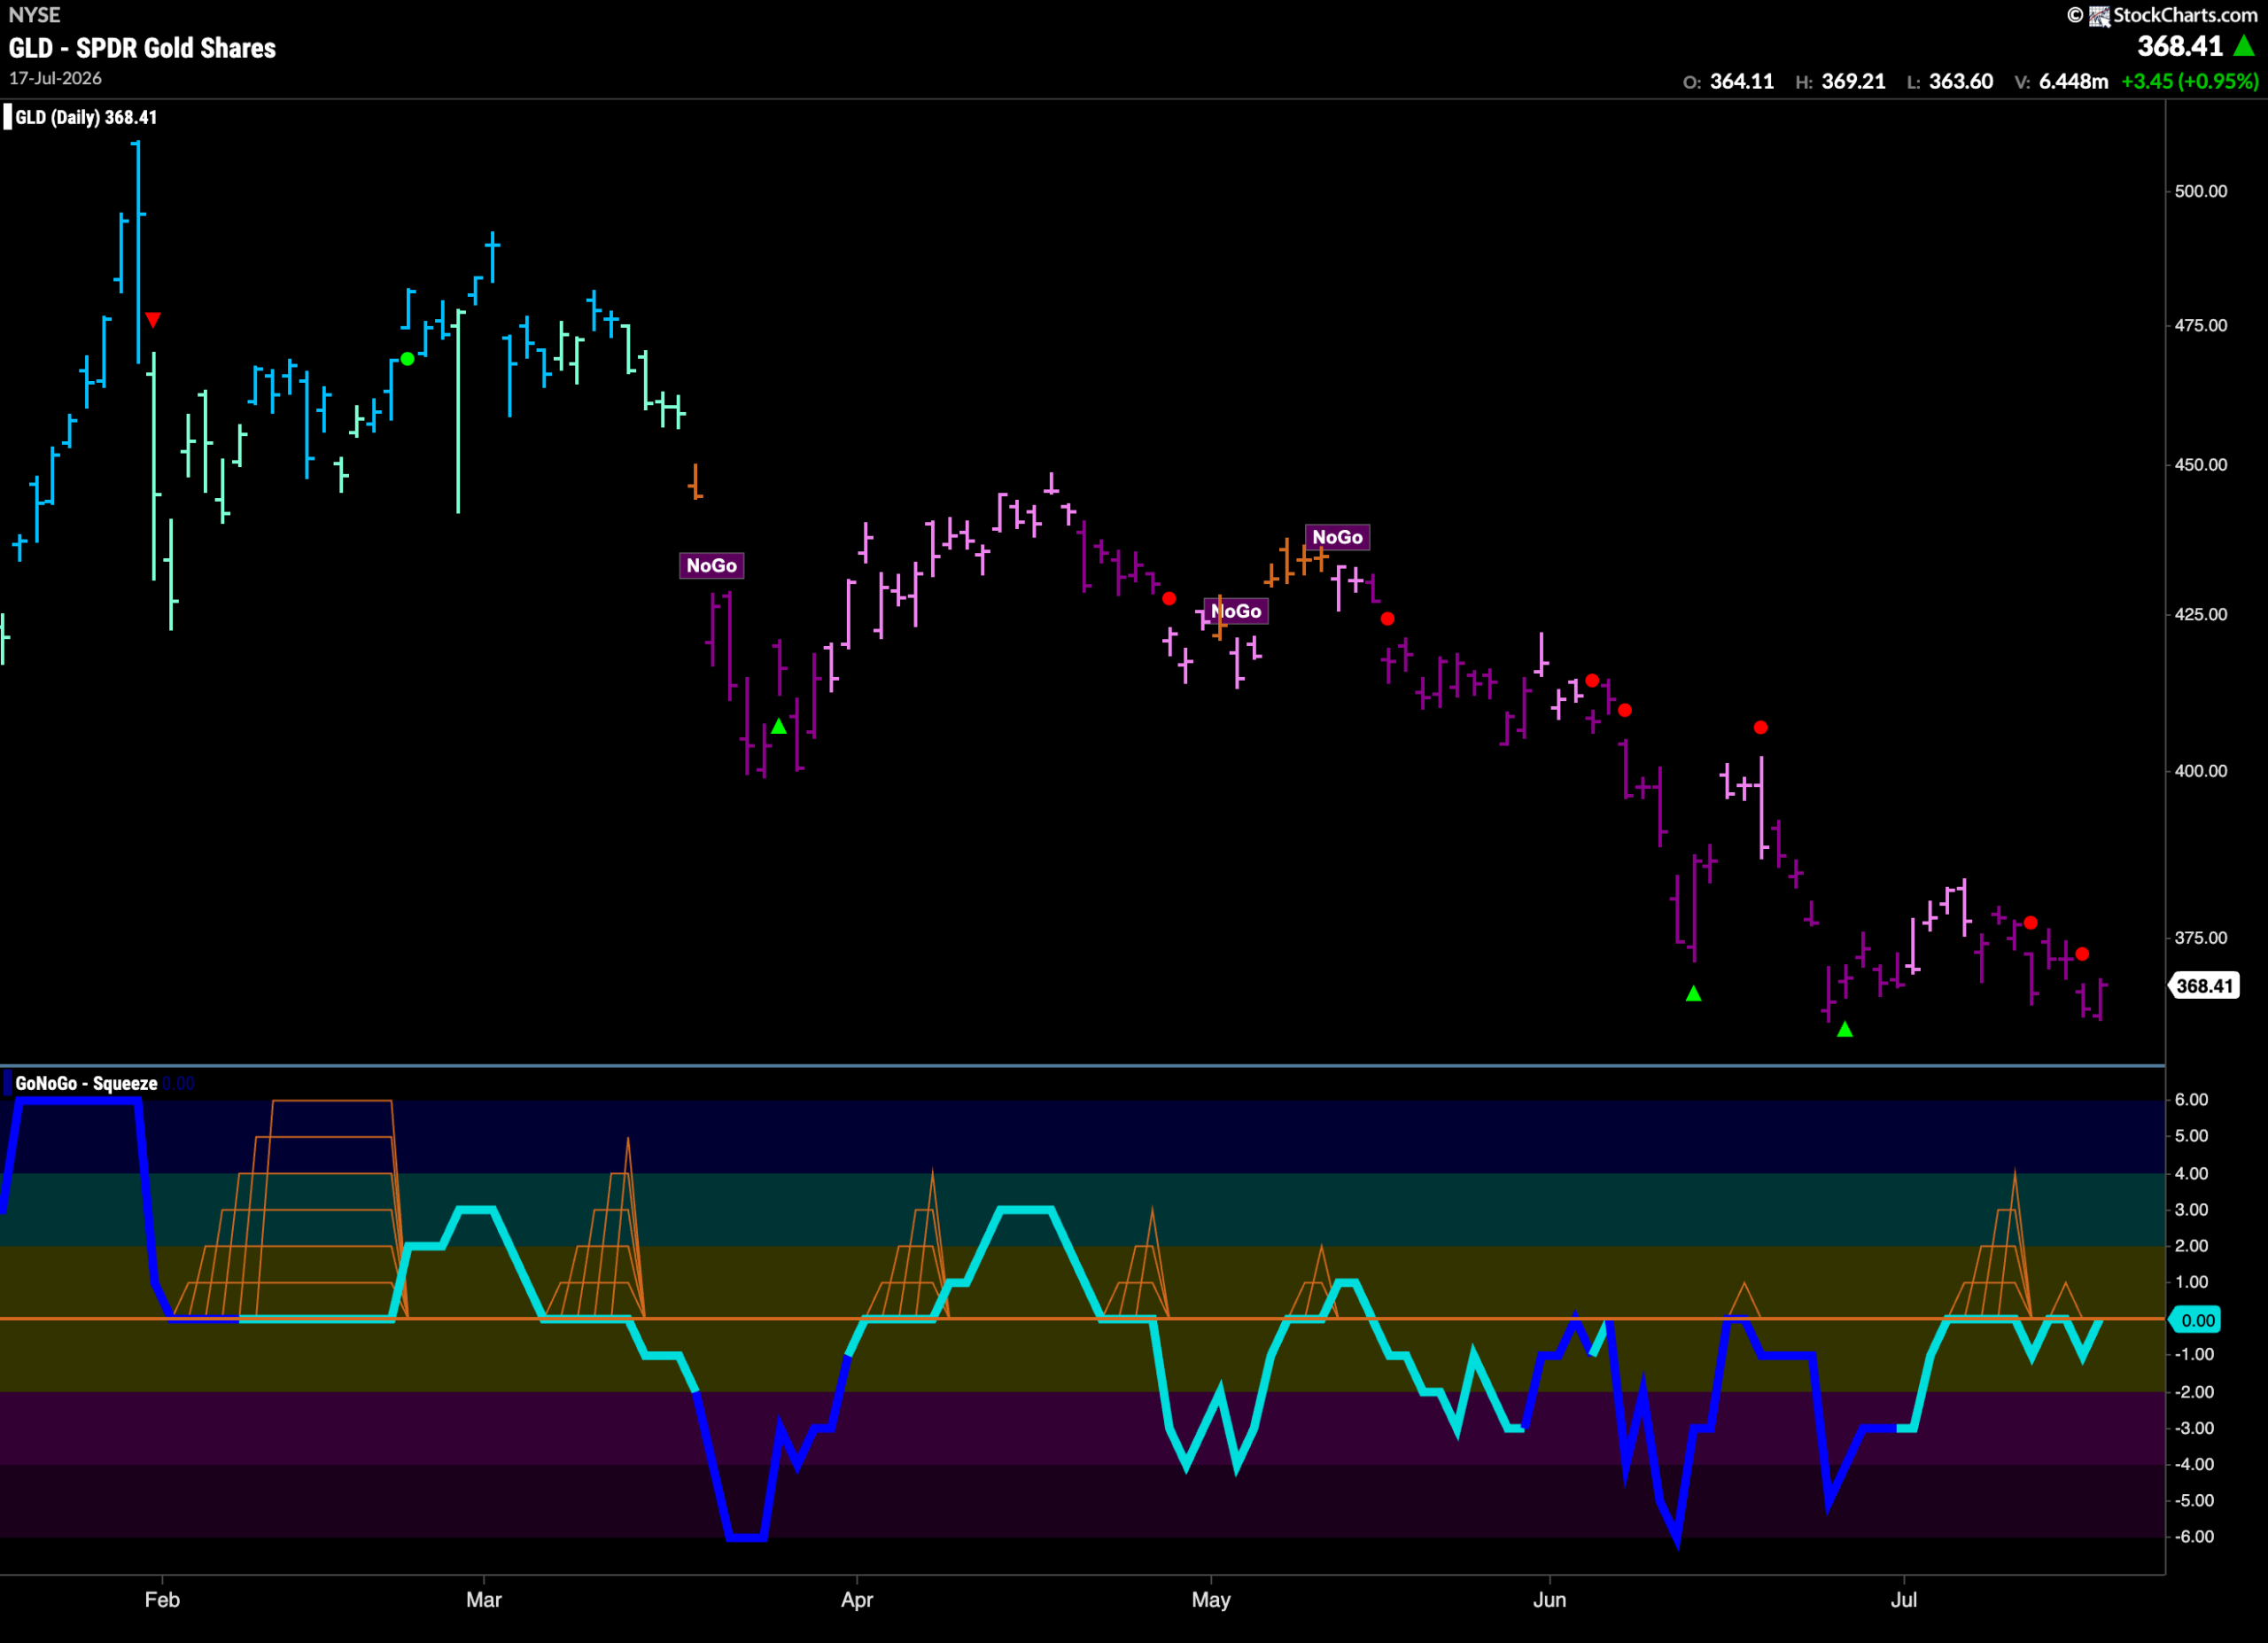Click the NoGo label just after May begins
The height and width of the screenshot is (1643, 2268).
tap(1236, 611)
